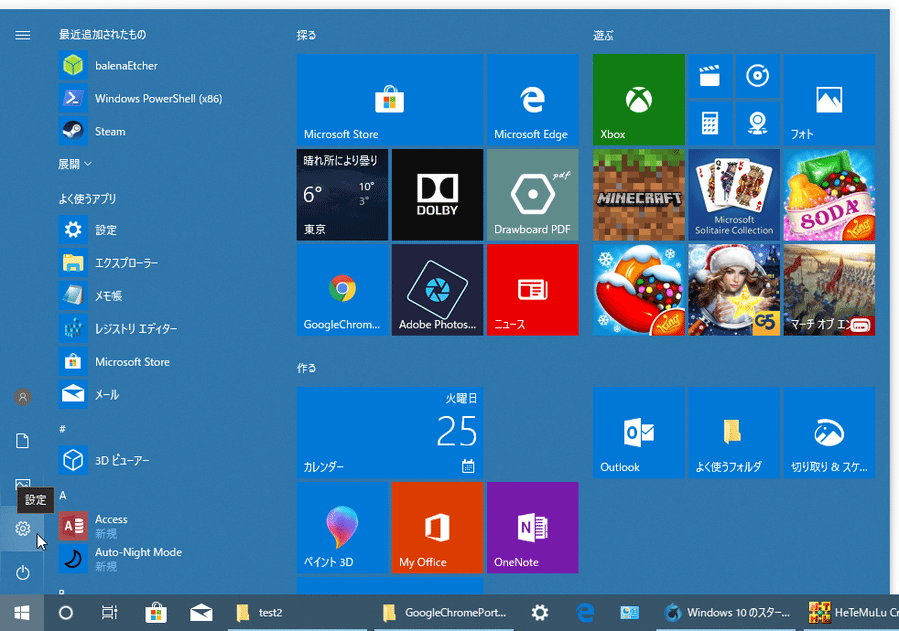Open the Outlook tile
Viewport: 899px width, 631px height.
click(639, 433)
